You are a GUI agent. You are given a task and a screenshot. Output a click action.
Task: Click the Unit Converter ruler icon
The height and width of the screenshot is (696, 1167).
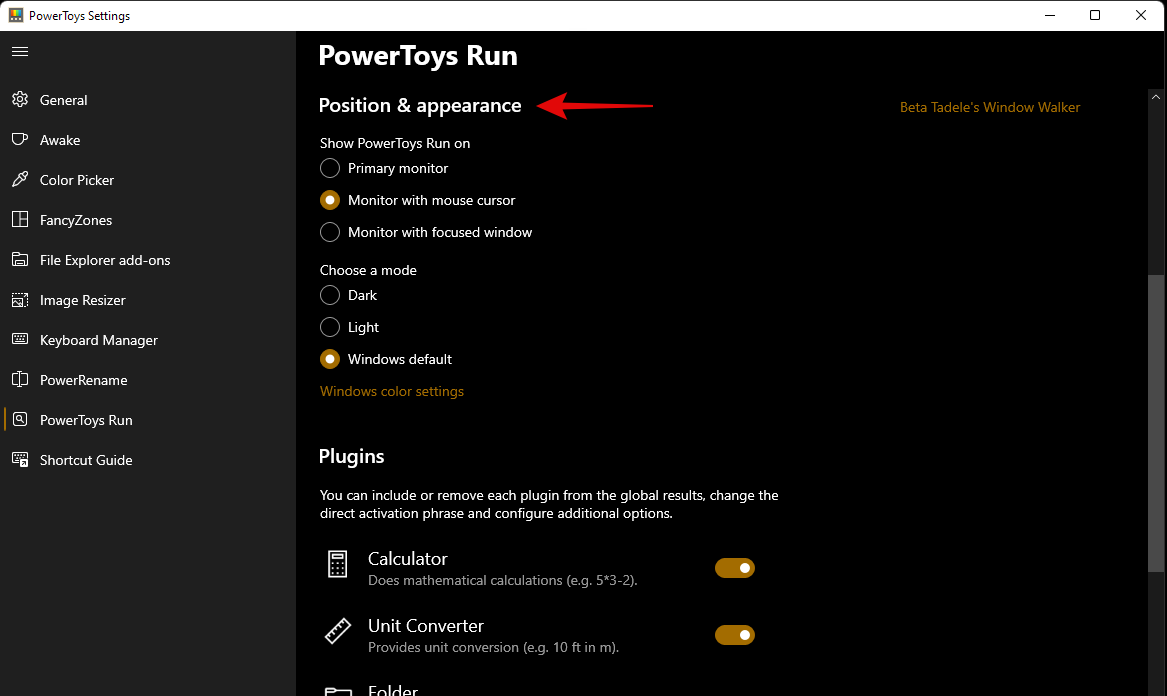click(336, 631)
